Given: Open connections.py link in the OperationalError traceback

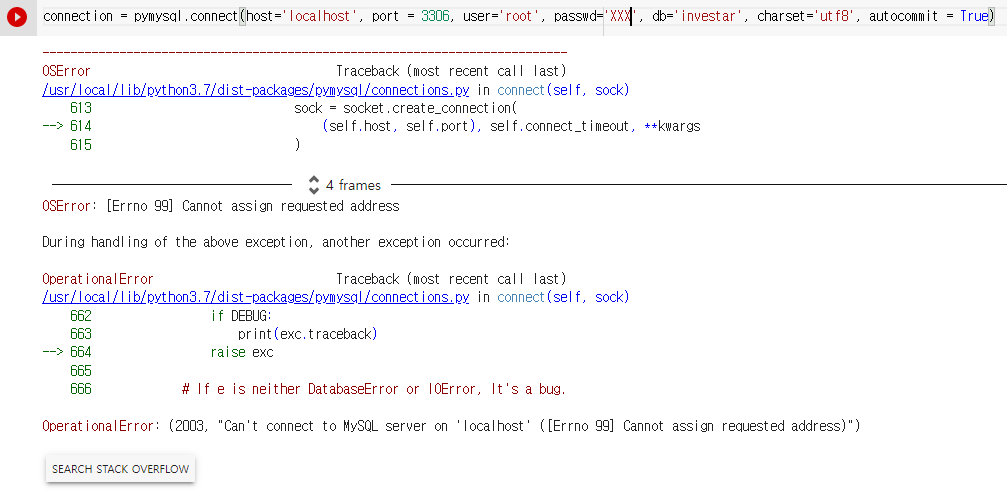Looking at the screenshot, I should click(256, 297).
